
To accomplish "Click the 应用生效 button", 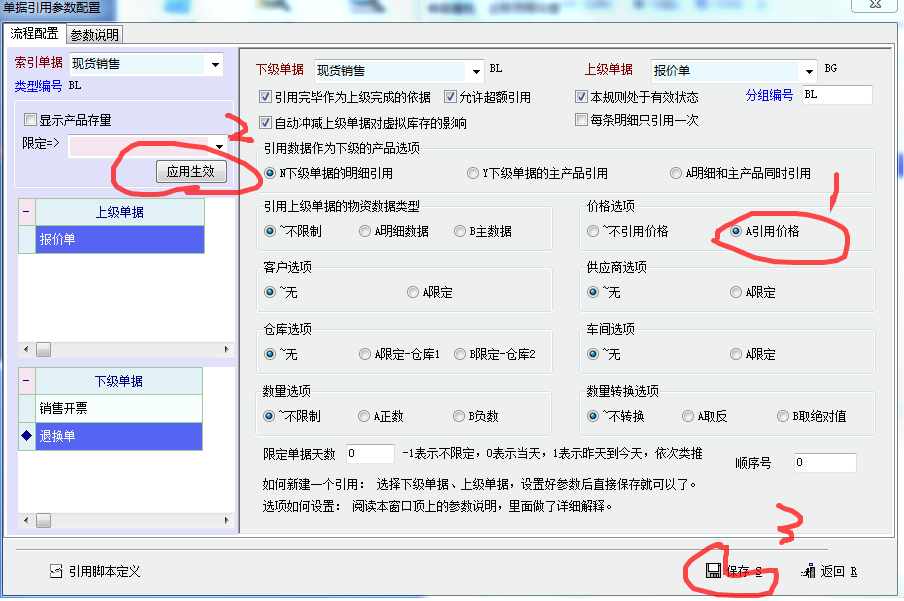I will (191, 172).
